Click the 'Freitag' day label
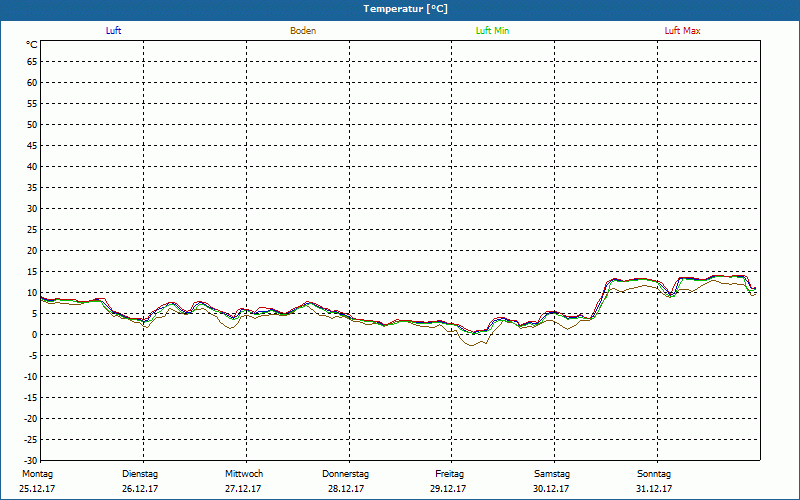The height and width of the screenshot is (500, 800). click(x=449, y=474)
